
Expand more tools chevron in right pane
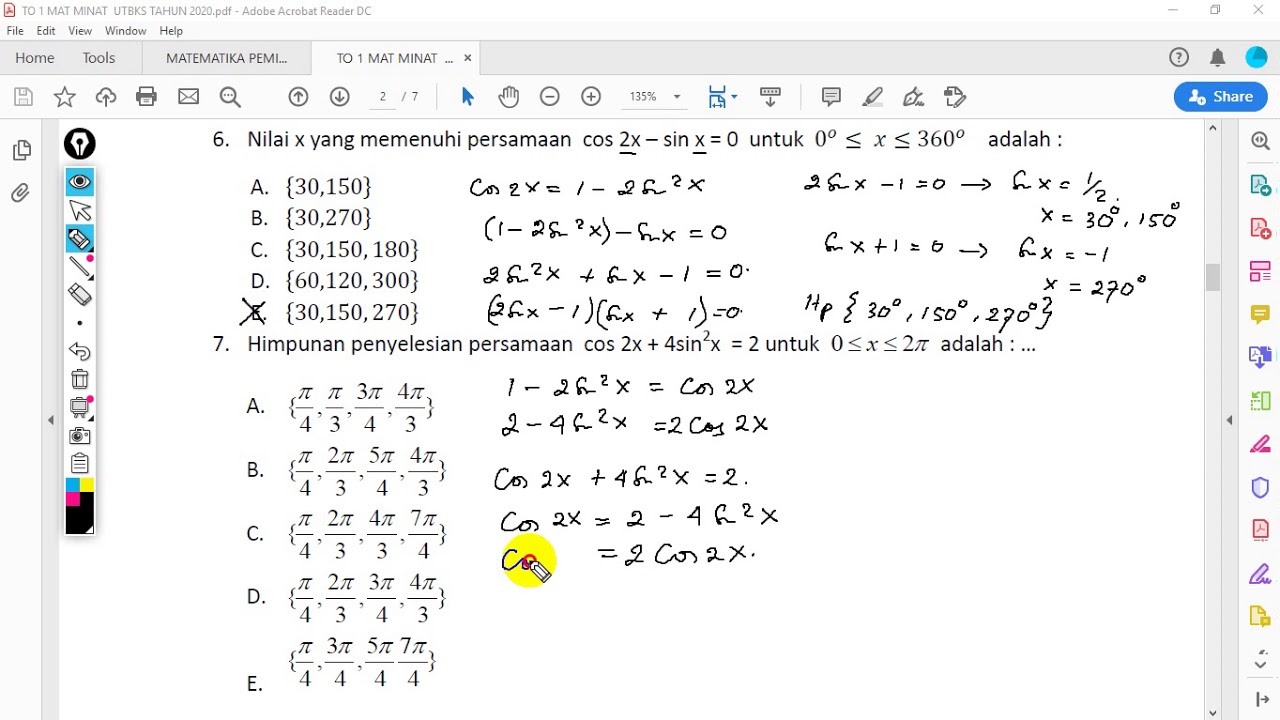[1260, 663]
